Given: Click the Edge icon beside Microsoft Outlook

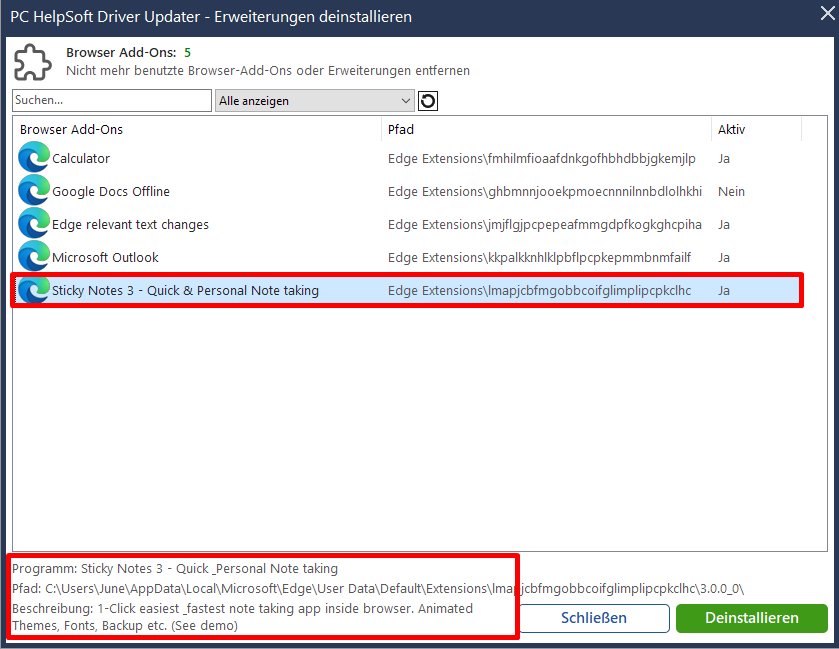Looking at the screenshot, I should click(34, 257).
